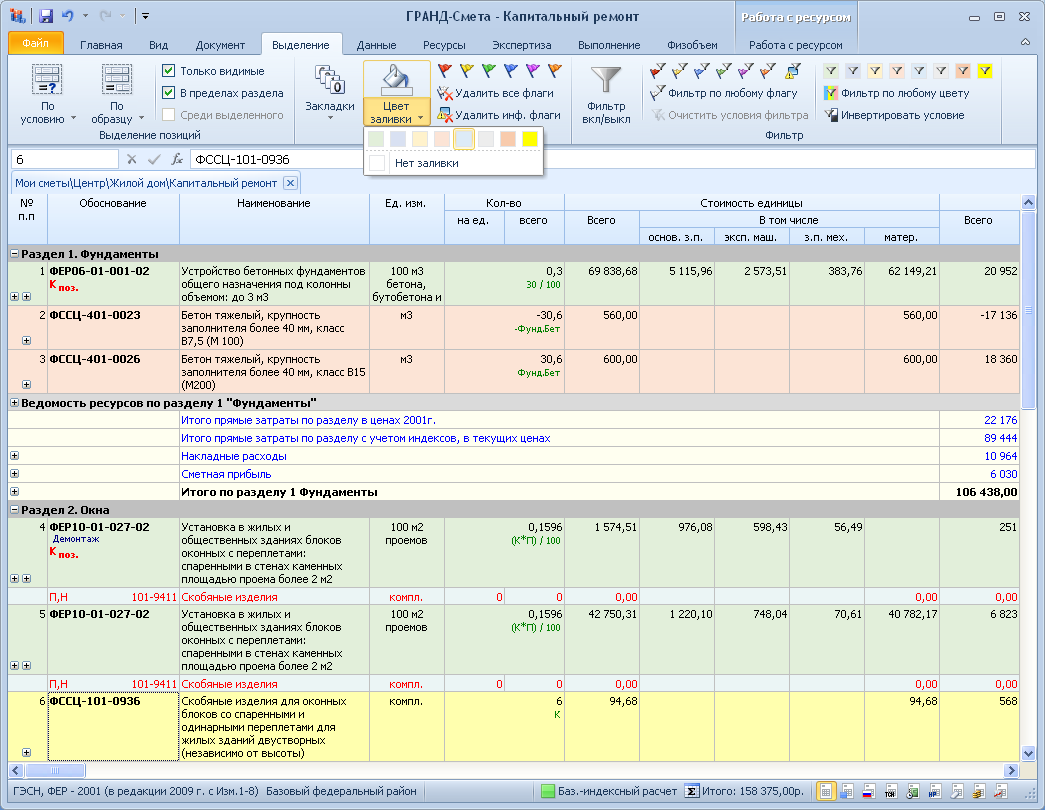Filter by green flag
The width and height of the screenshot is (1045, 810).
tap(724, 70)
